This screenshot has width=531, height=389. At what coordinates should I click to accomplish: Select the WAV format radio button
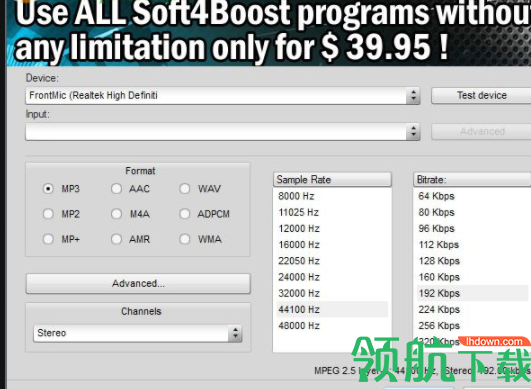pyautogui.click(x=185, y=189)
